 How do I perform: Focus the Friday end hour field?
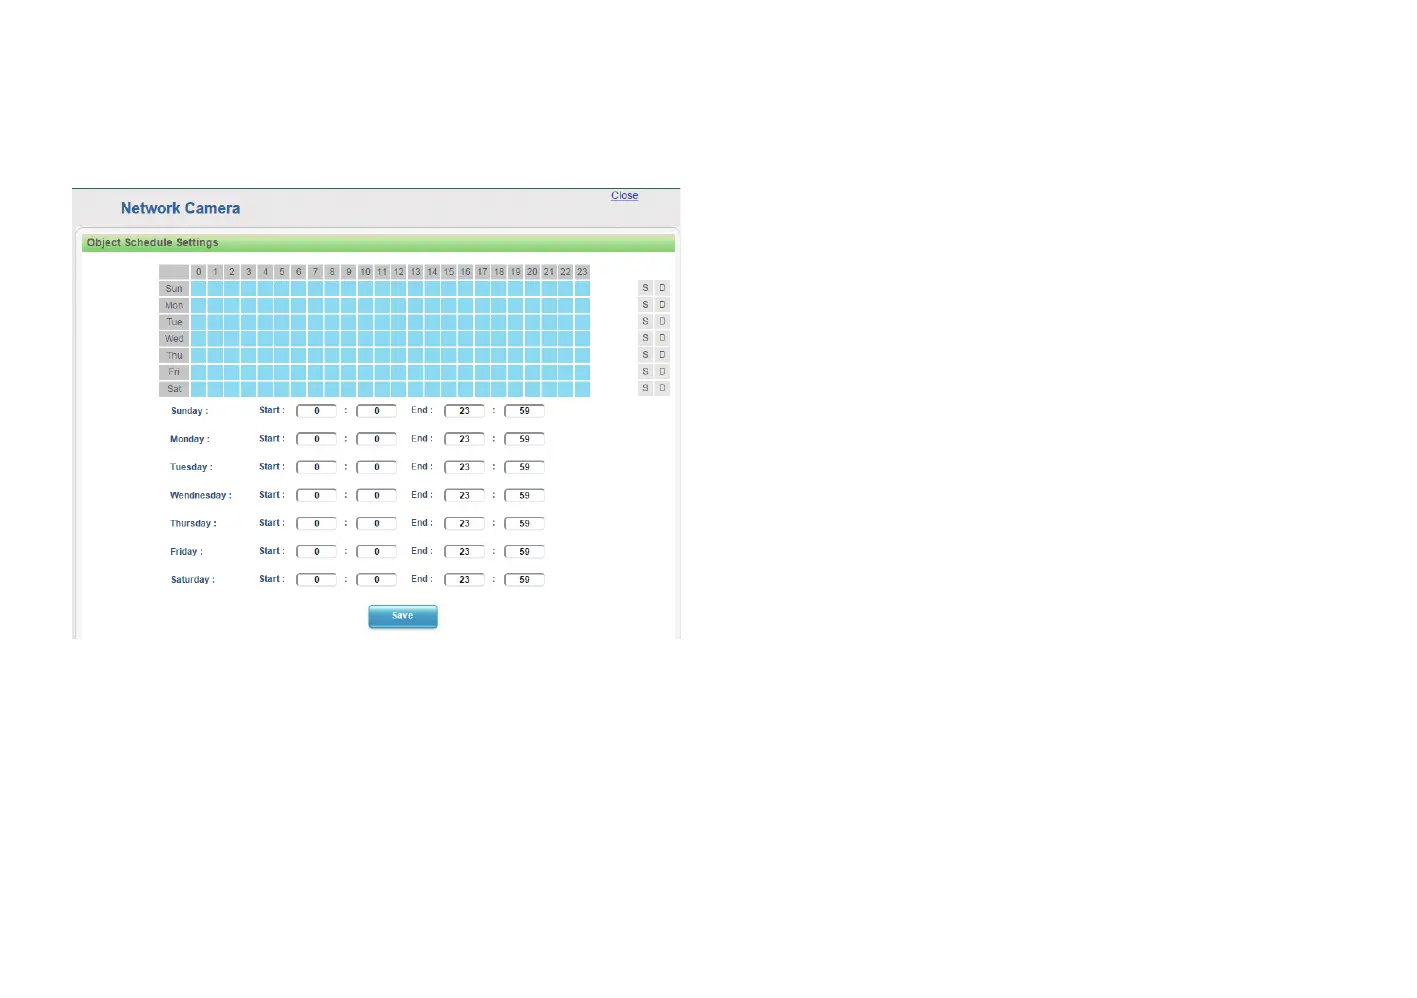click(465, 551)
